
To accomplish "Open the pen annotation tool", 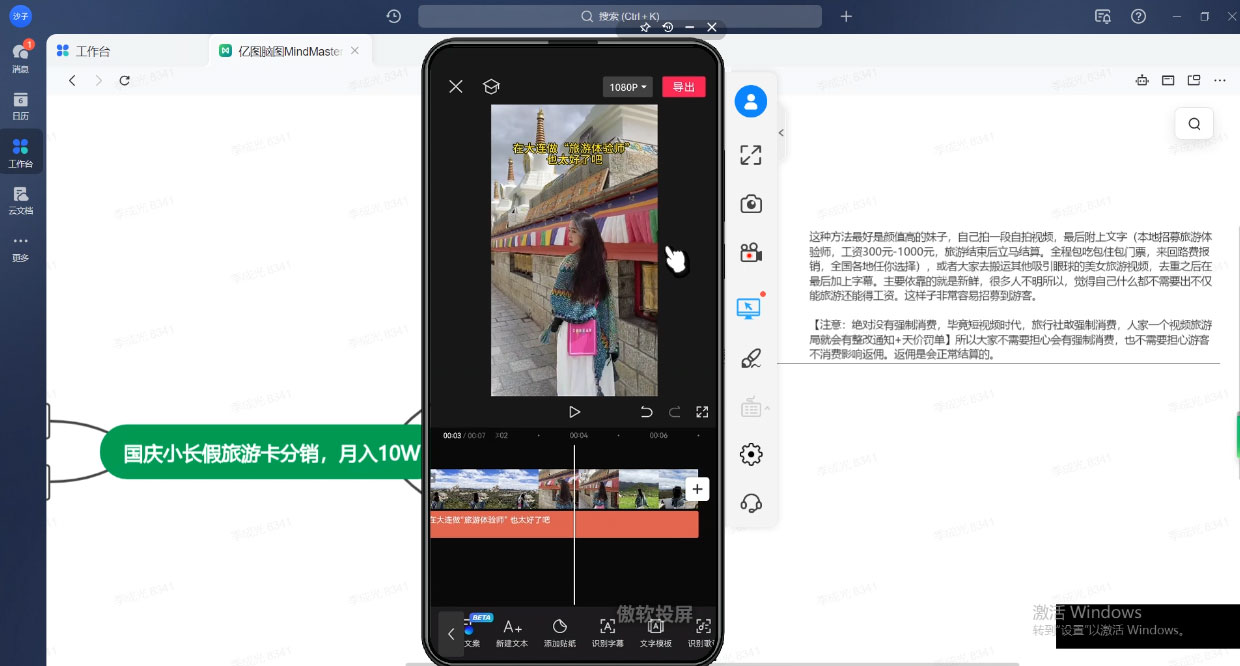I will click(751, 357).
